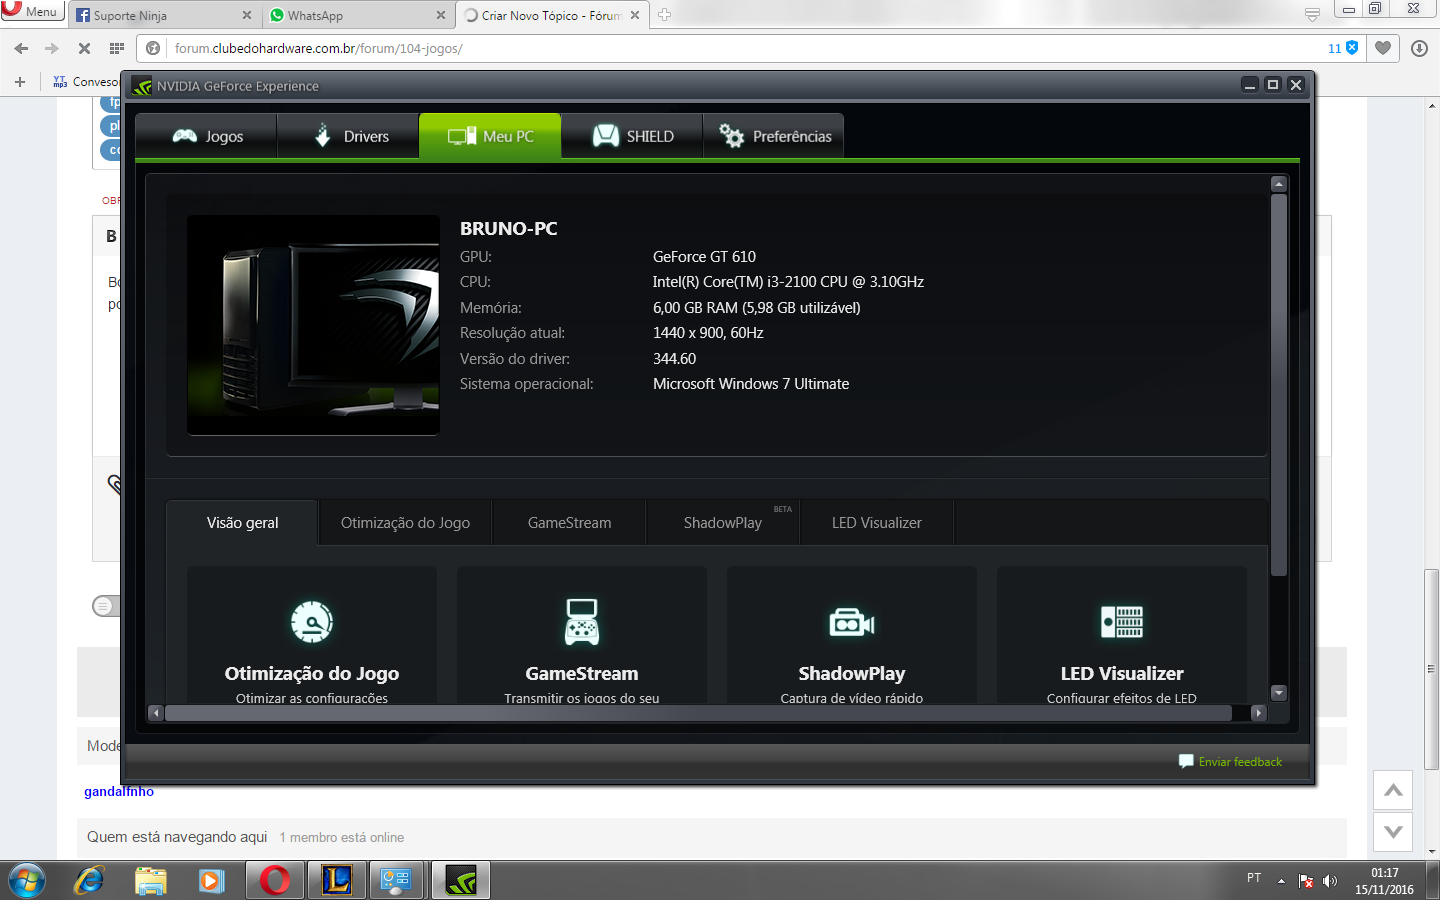
Task: Click the GameStream controller icon
Action: point(582,622)
